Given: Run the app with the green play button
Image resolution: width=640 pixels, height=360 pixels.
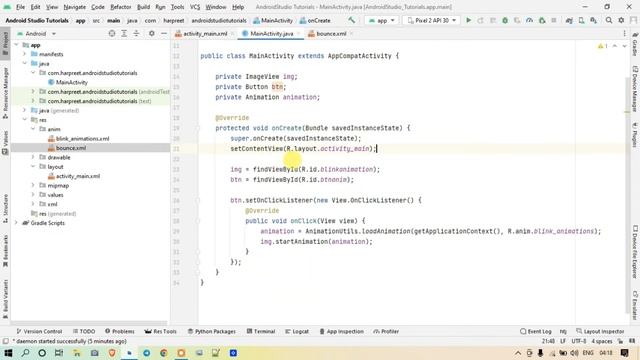Looking at the screenshot, I should tap(469, 20).
